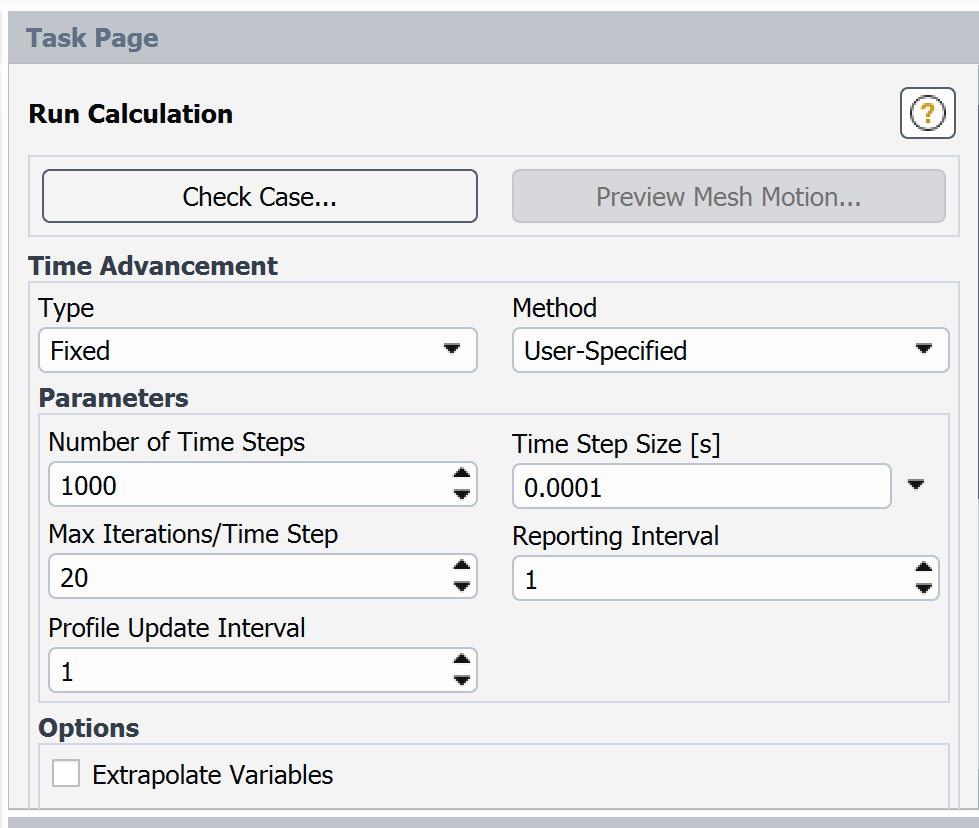Decrease Profile Update Interval with down arrow

tap(461, 680)
